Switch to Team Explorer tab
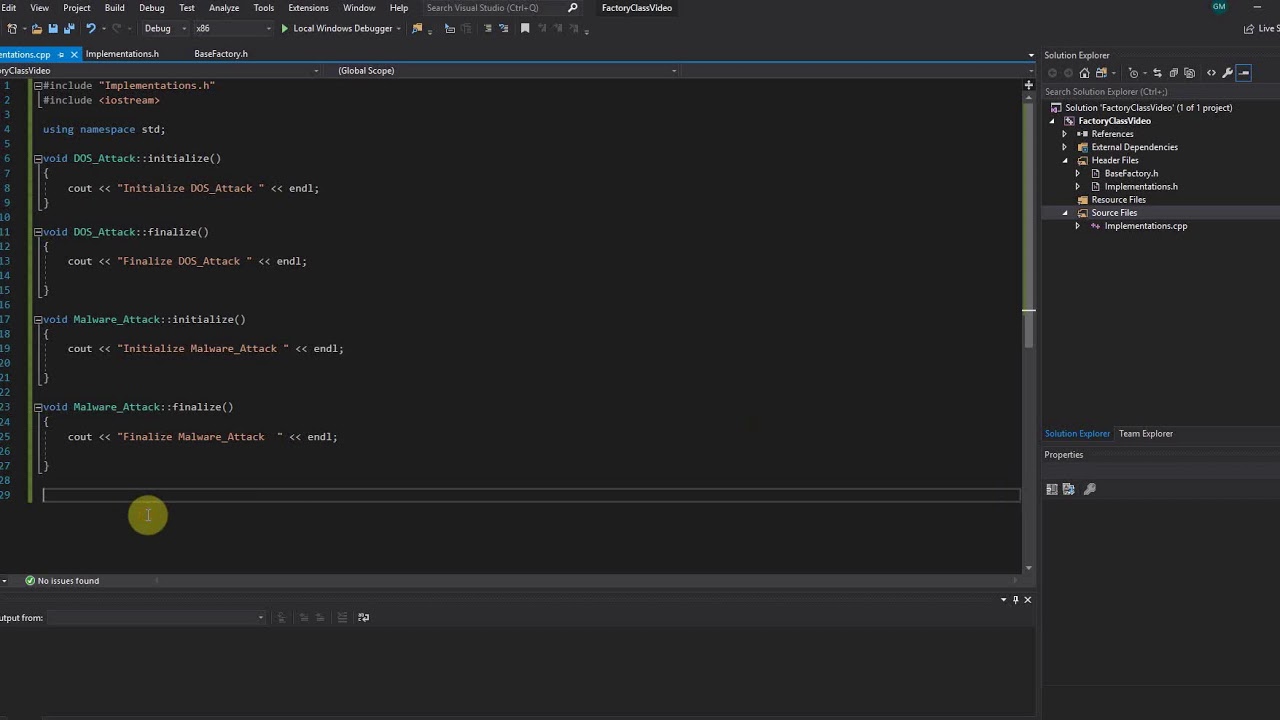Image resolution: width=1280 pixels, height=720 pixels. click(x=1145, y=434)
